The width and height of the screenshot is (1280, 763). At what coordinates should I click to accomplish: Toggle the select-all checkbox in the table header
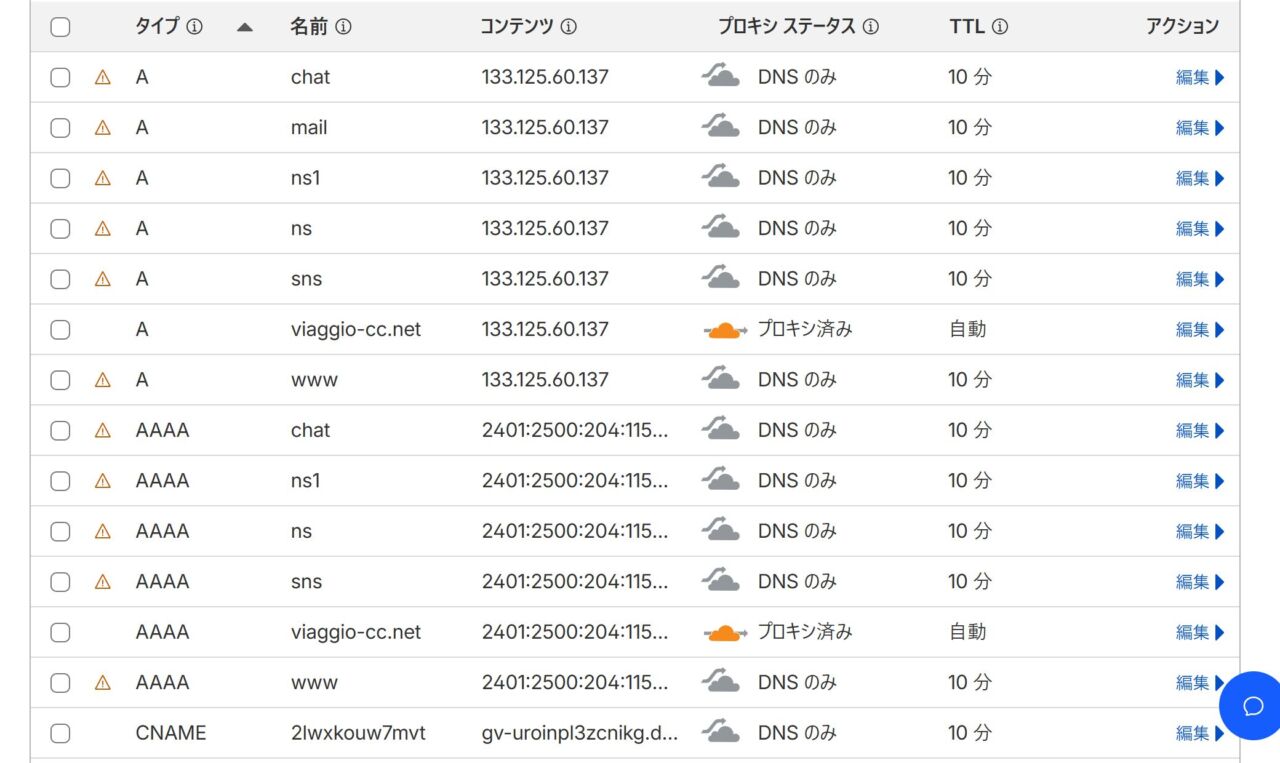point(60,27)
